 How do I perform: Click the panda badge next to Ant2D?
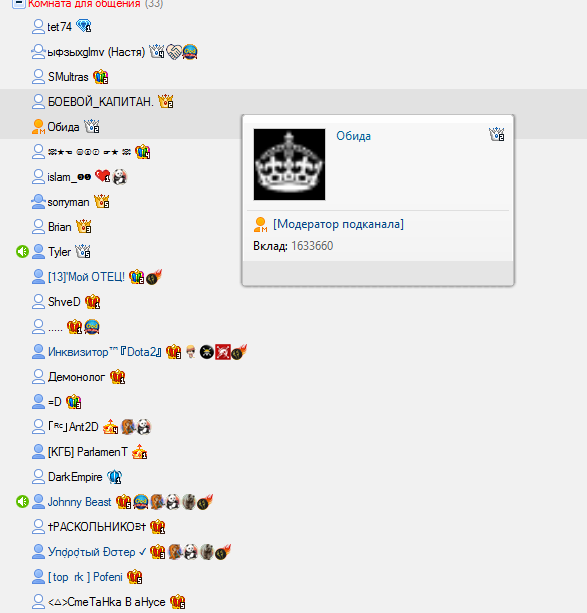[x=144, y=427]
